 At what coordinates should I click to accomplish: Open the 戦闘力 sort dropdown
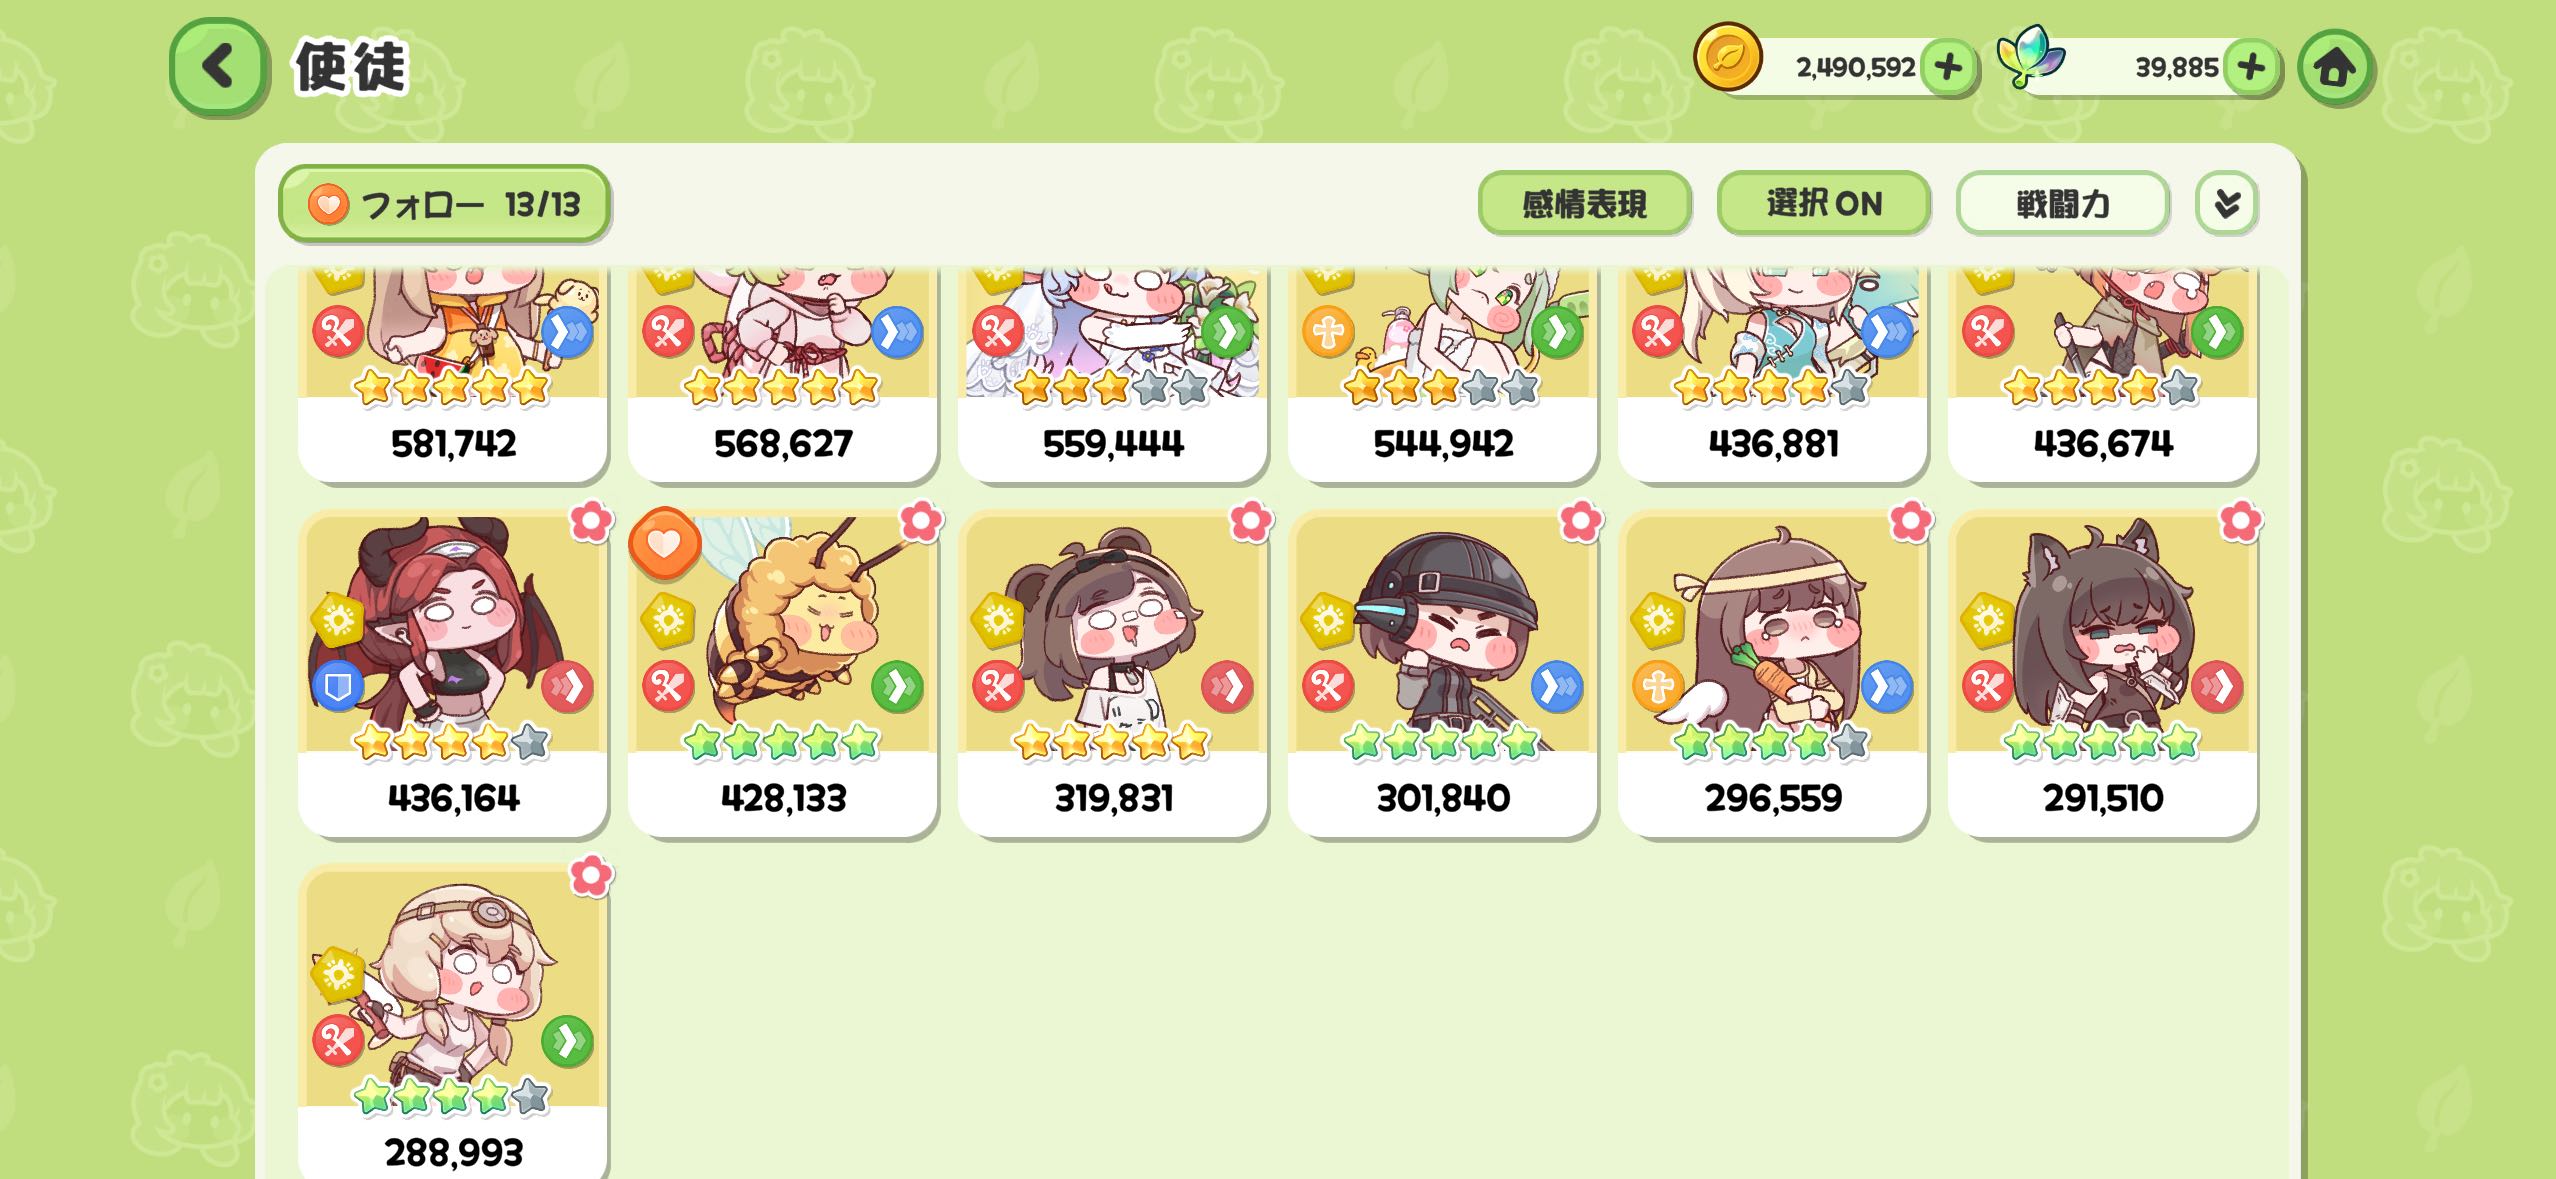pos(2062,203)
